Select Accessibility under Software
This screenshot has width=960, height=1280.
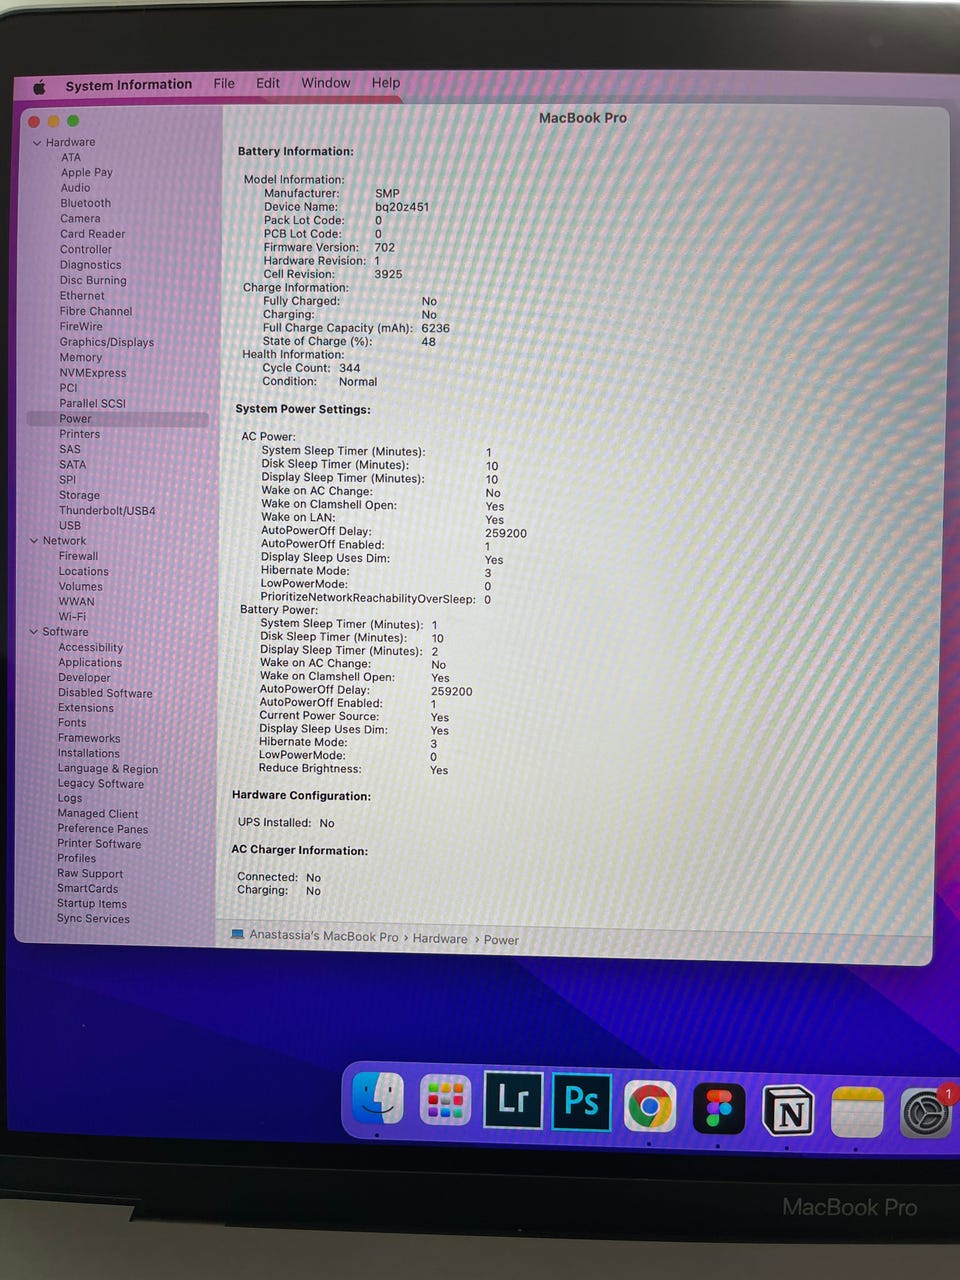90,647
